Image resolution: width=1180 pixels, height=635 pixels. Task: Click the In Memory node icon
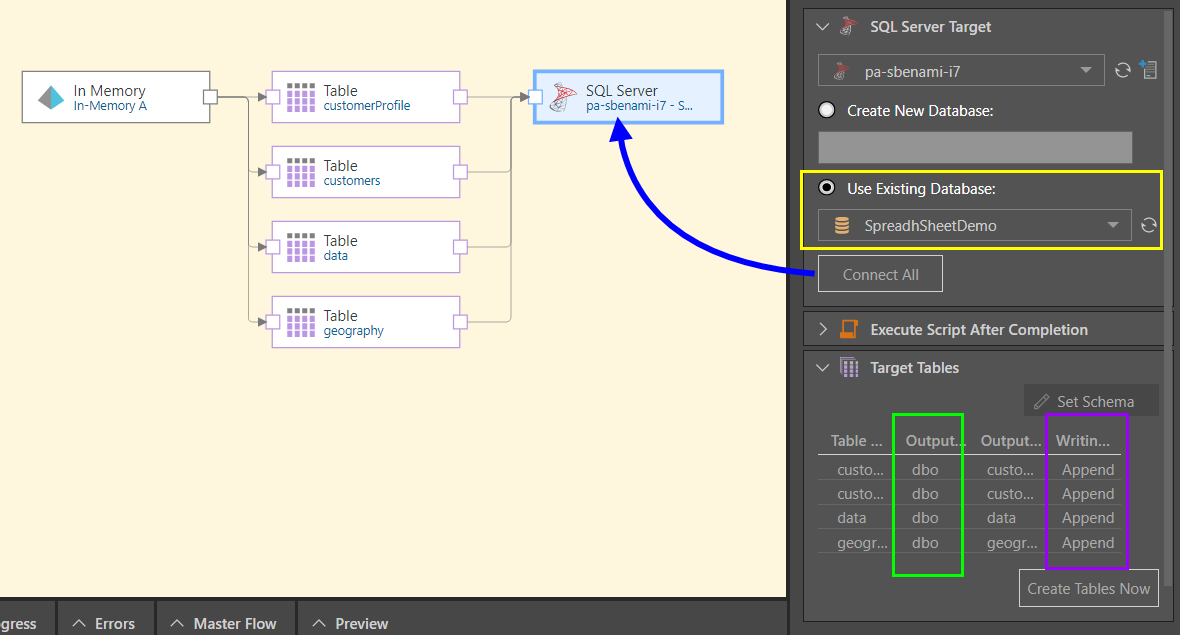51,97
